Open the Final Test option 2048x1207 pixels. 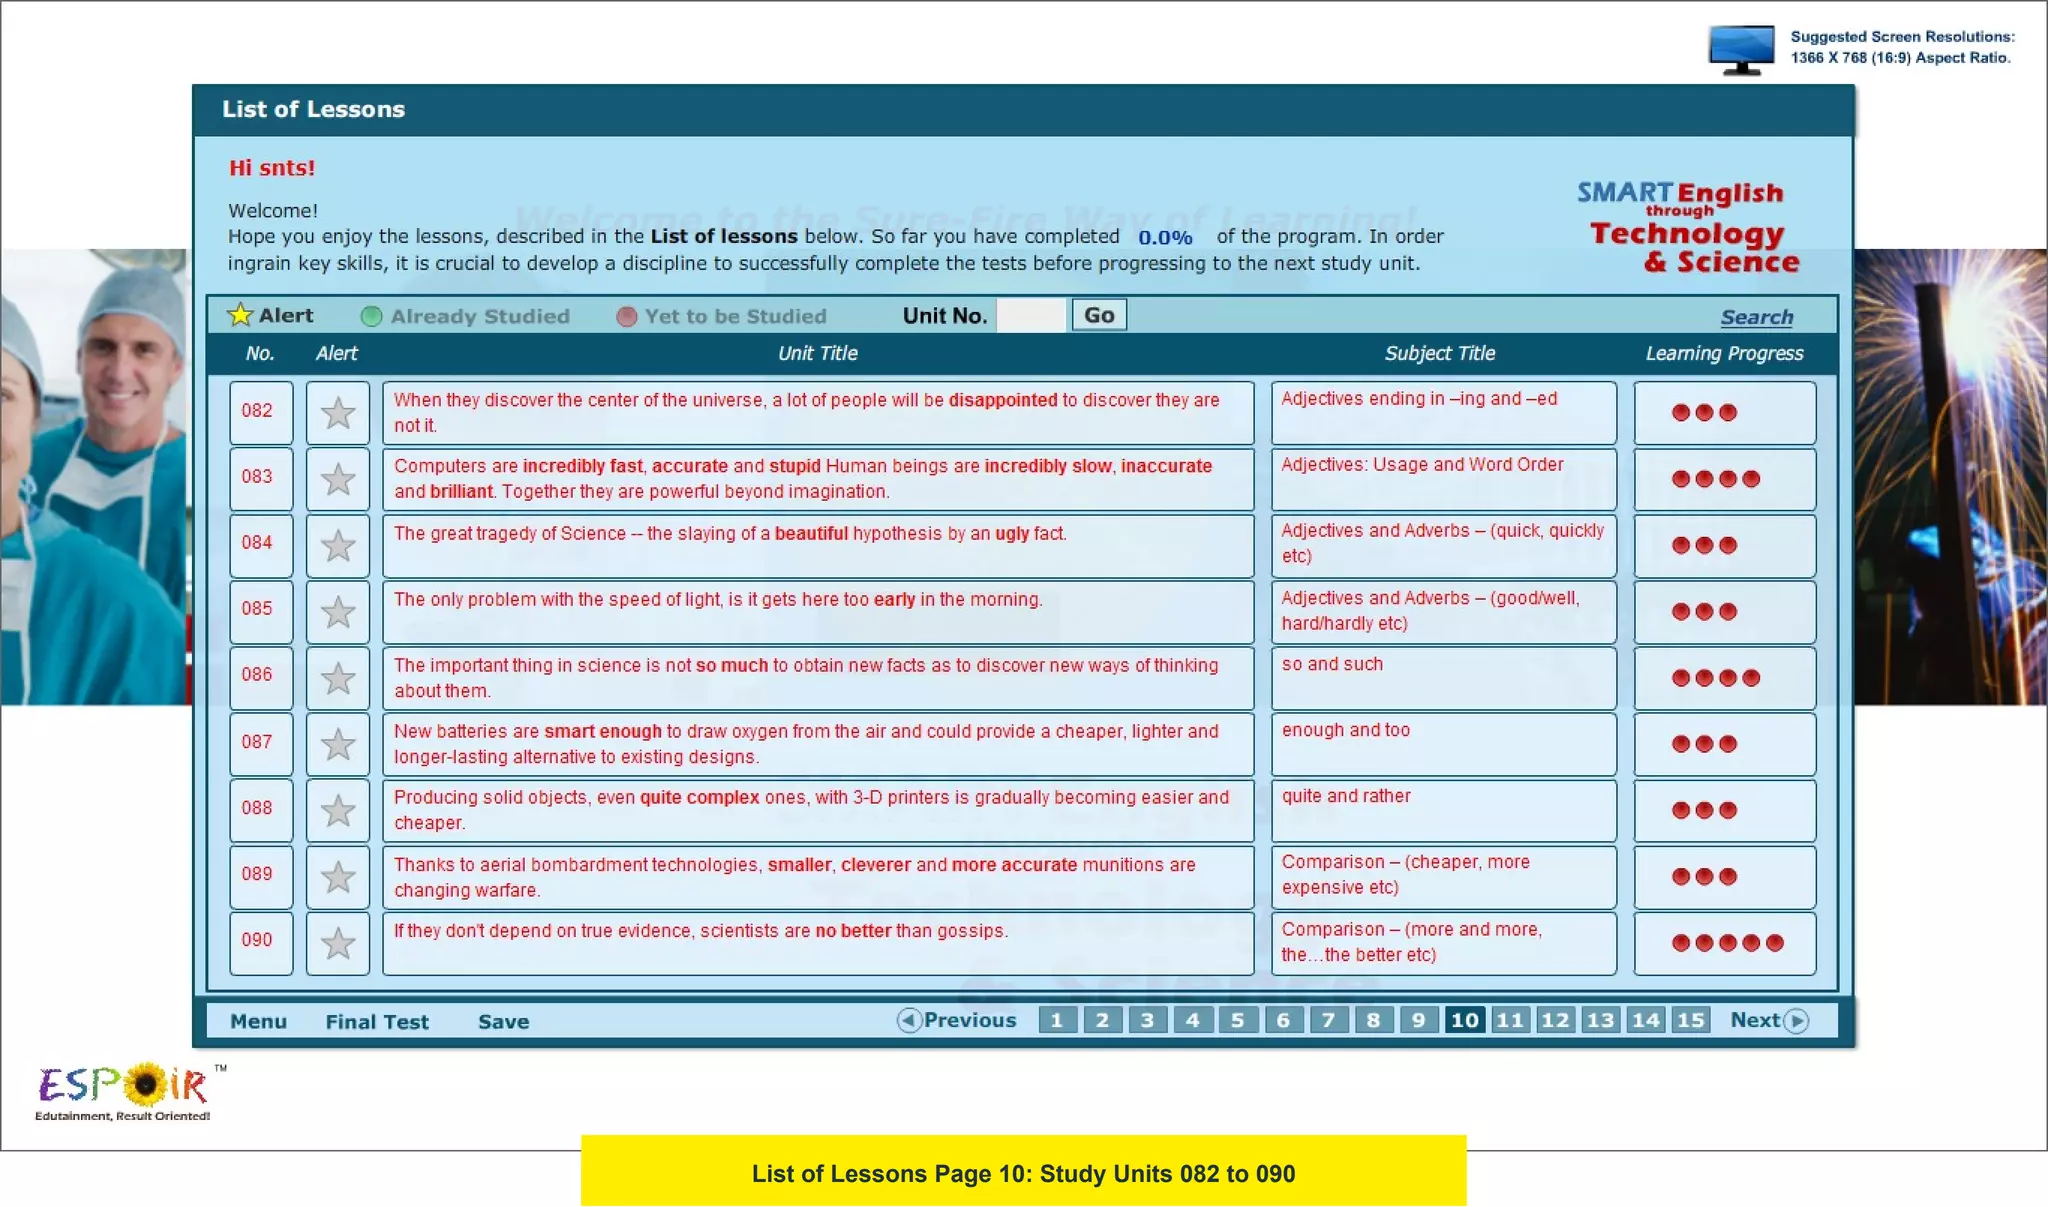click(377, 1021)
